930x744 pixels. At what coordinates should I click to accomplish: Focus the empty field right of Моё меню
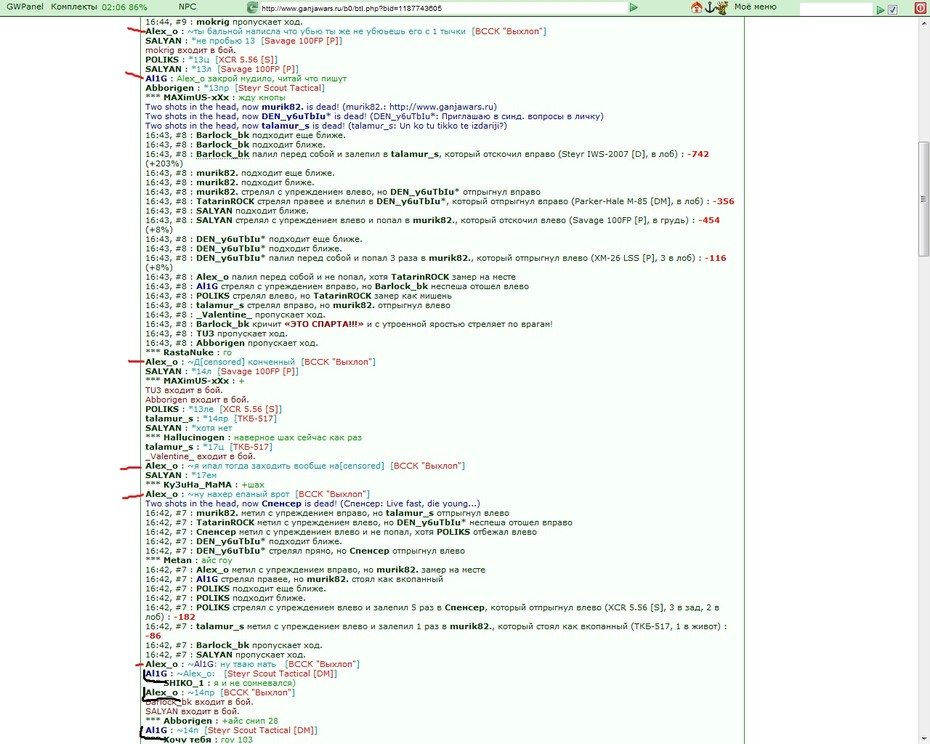coord(836,9)
